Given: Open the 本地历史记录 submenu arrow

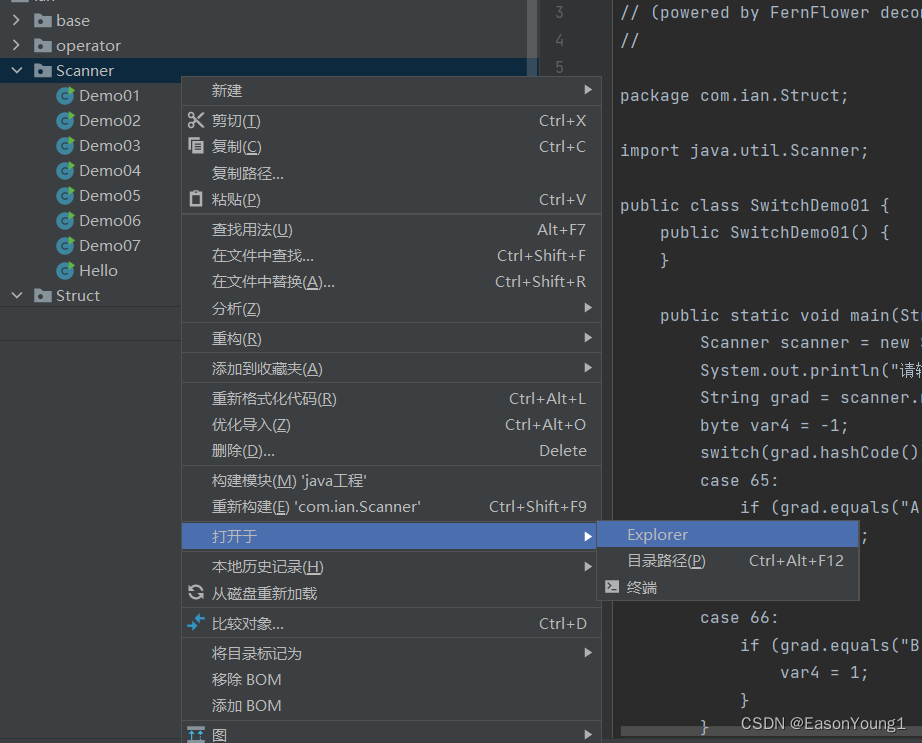Looking at the screenshot, I should tap(587, 566).
